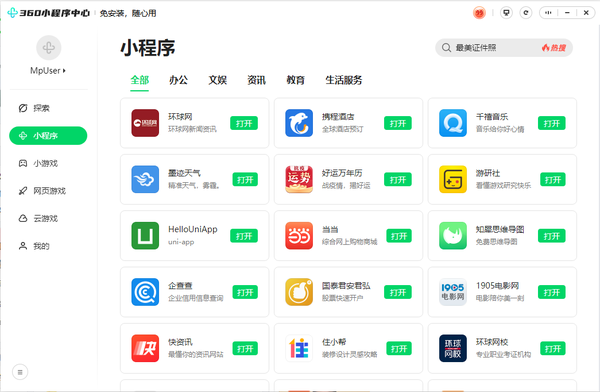Click the 环球网 app icon
The height and width of the screenshot is (392, 600).
pos(145,123)
